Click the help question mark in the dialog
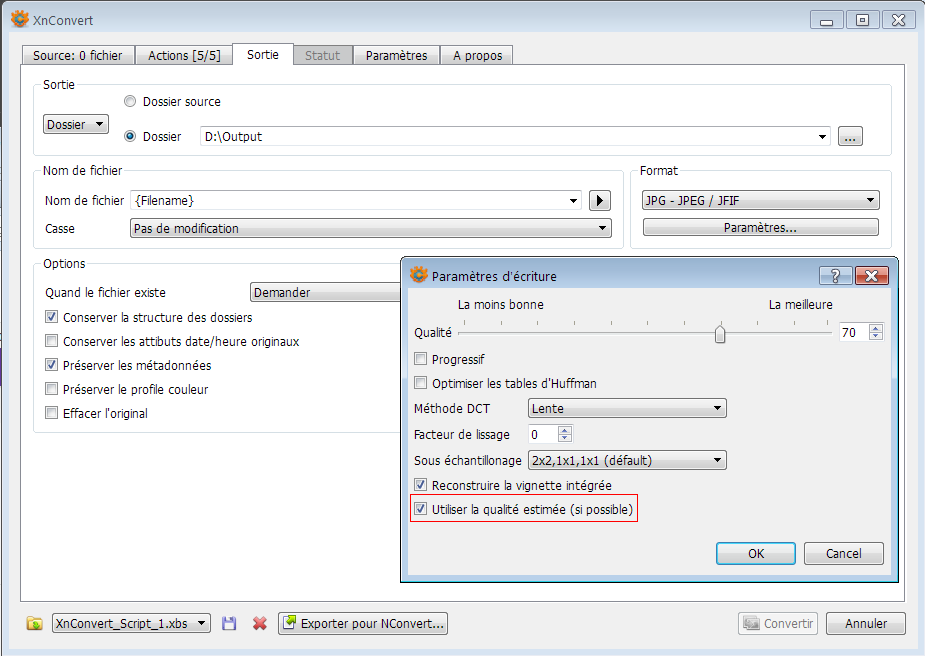925x656 pixels. [x=835, y=275]
